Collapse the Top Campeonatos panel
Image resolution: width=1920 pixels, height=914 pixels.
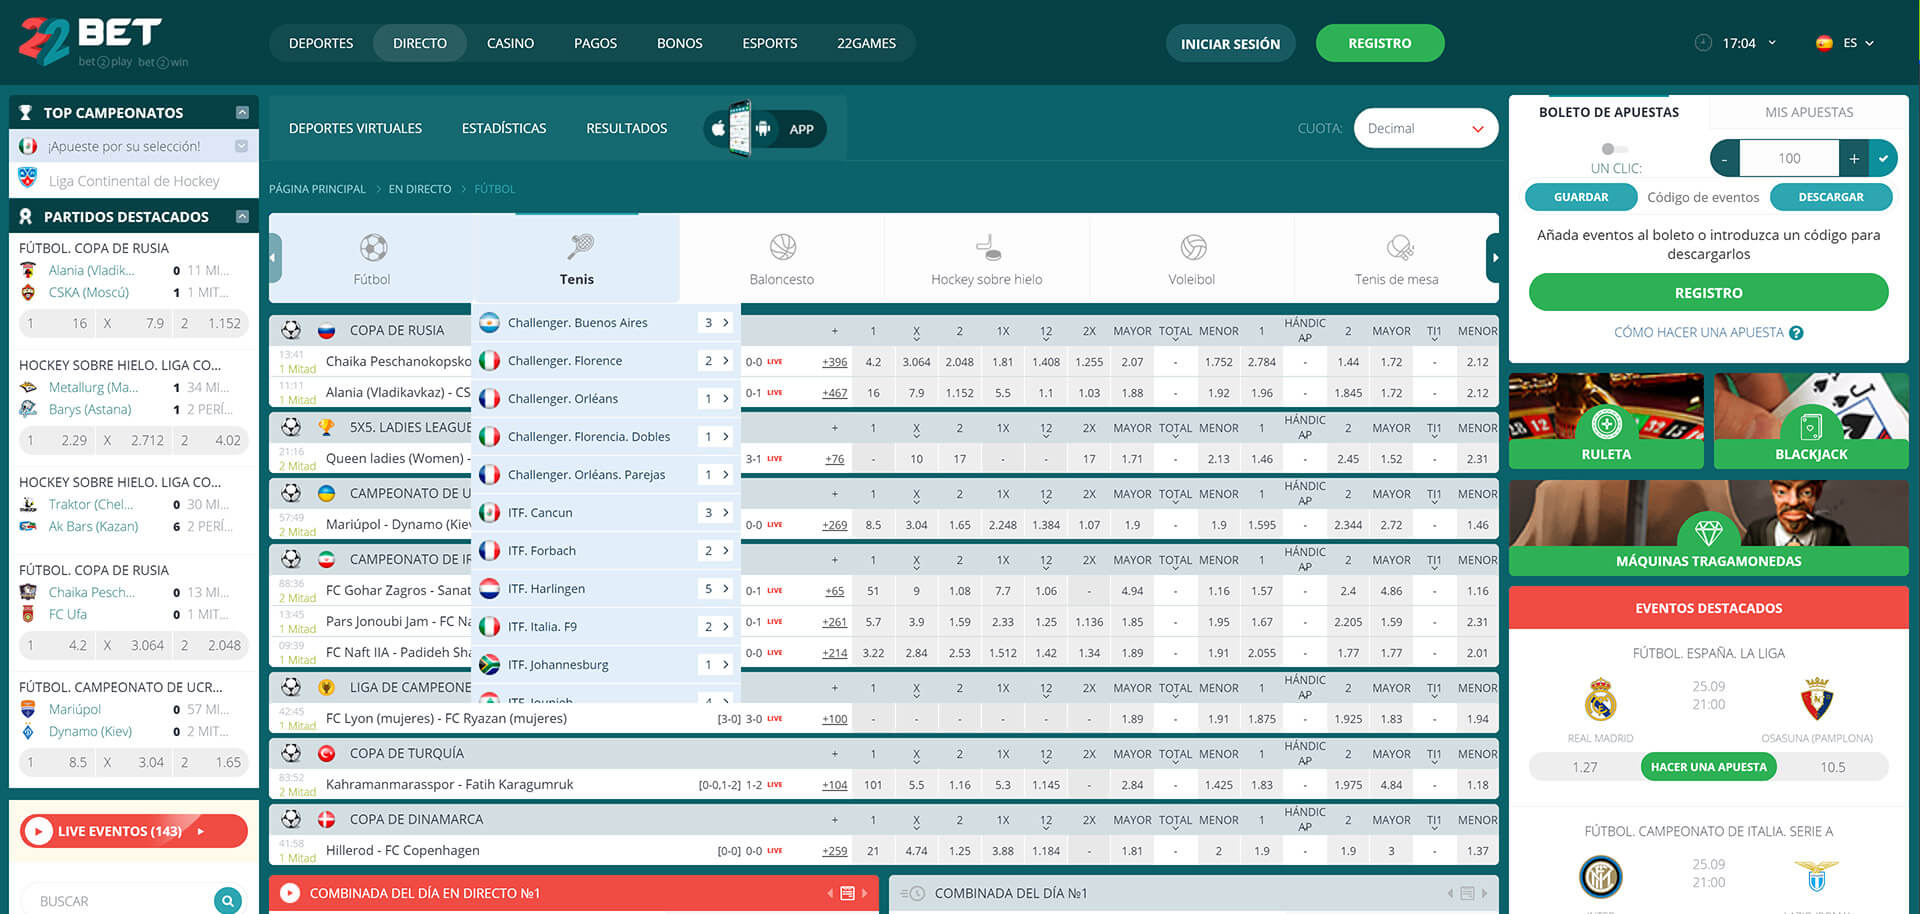pos(242,113)
